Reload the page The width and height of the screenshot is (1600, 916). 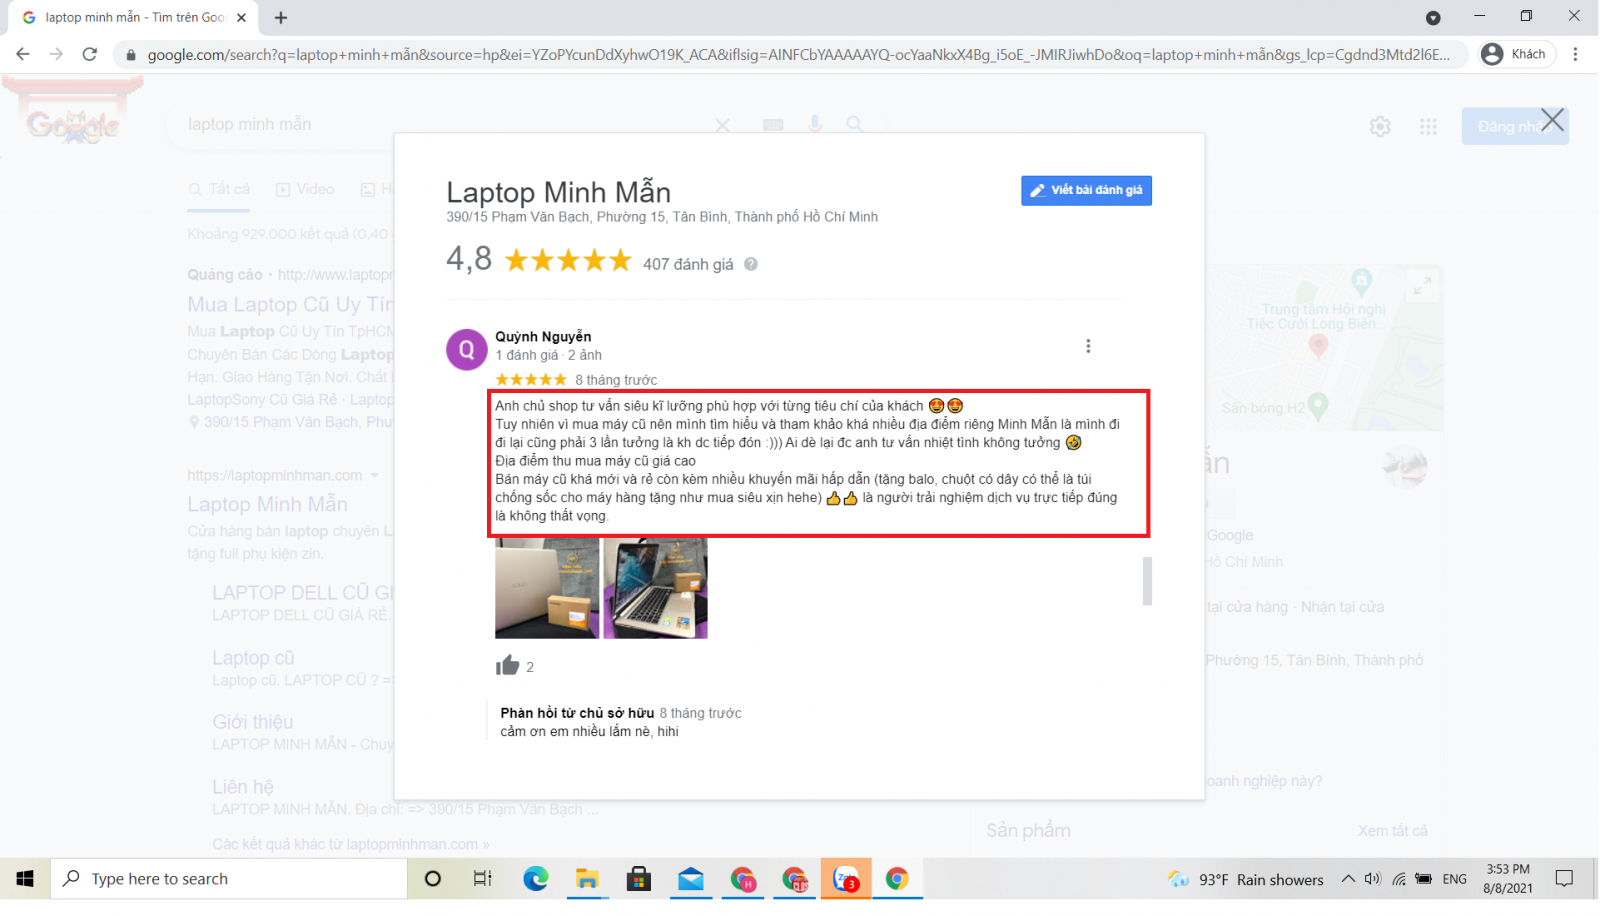(x=89, y=54)
